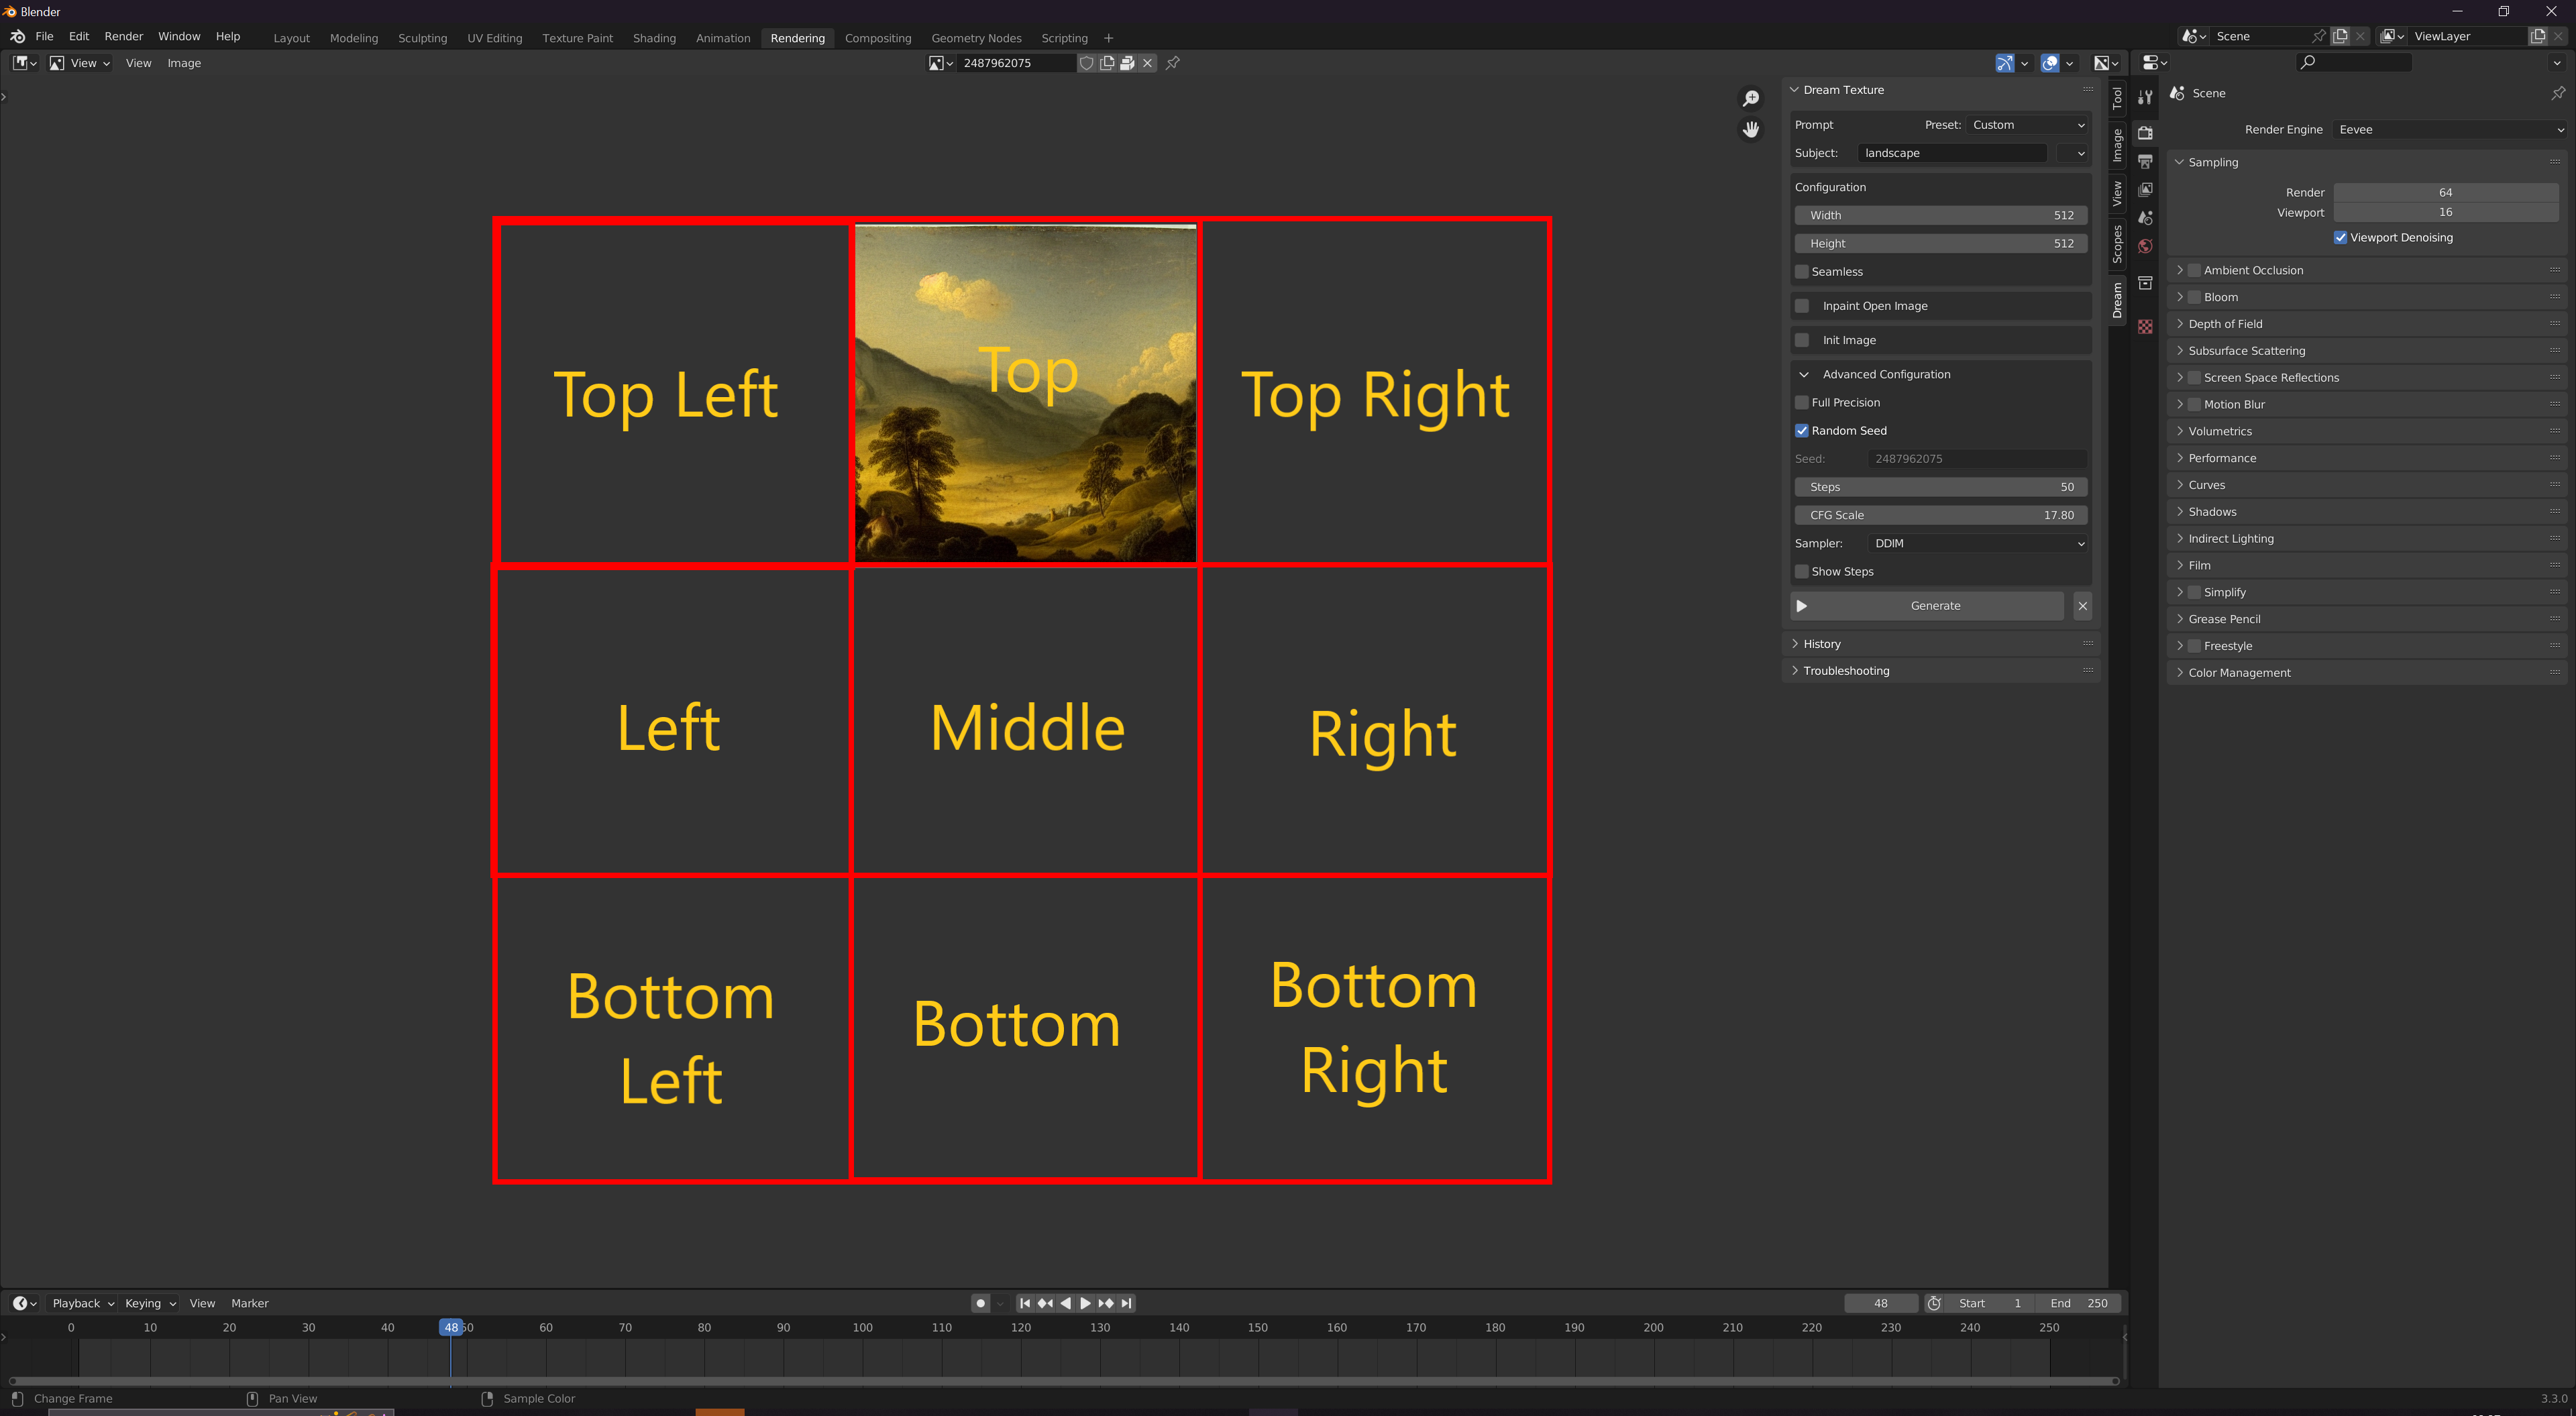
Task: Open the Texture Properties tab
Action: 2145,326
